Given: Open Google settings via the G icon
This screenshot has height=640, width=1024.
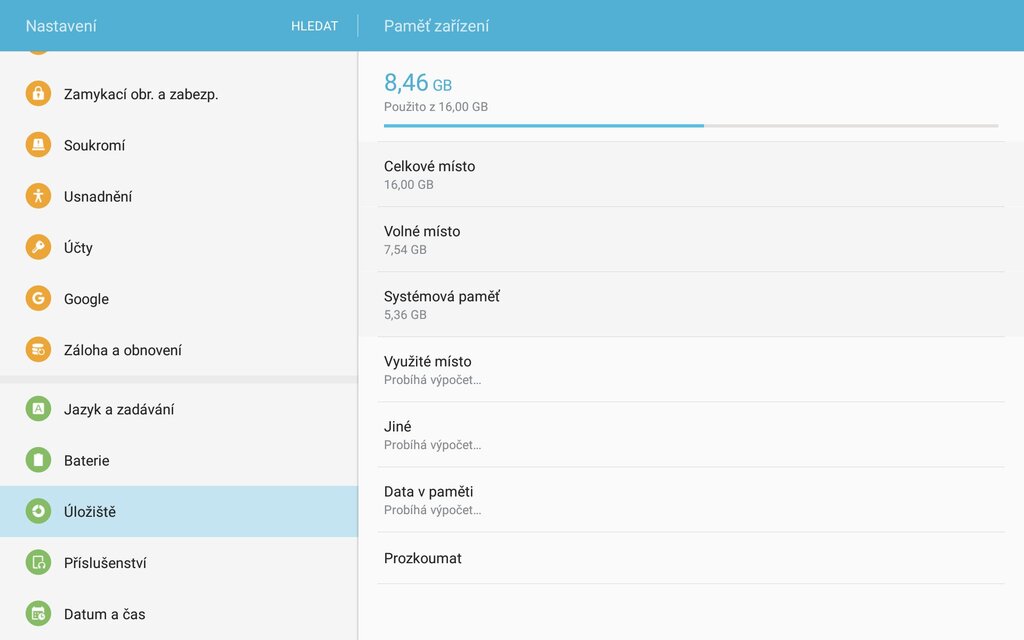Looking at the screenshot, I should coord(37,298).
